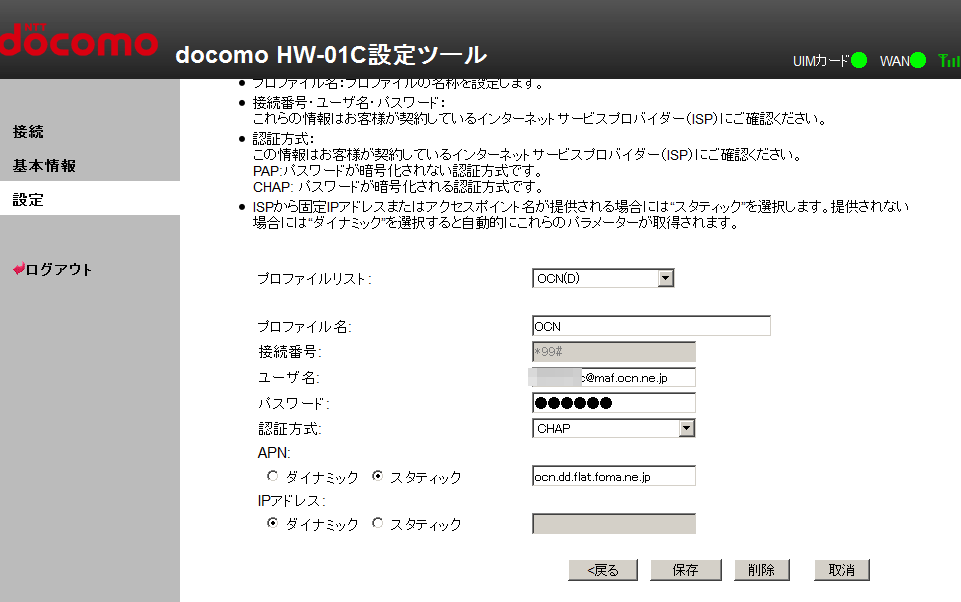Viewport: 961px width, 602px height.
Task: Click the UIM card green status indicator
Action: (859, 60)
